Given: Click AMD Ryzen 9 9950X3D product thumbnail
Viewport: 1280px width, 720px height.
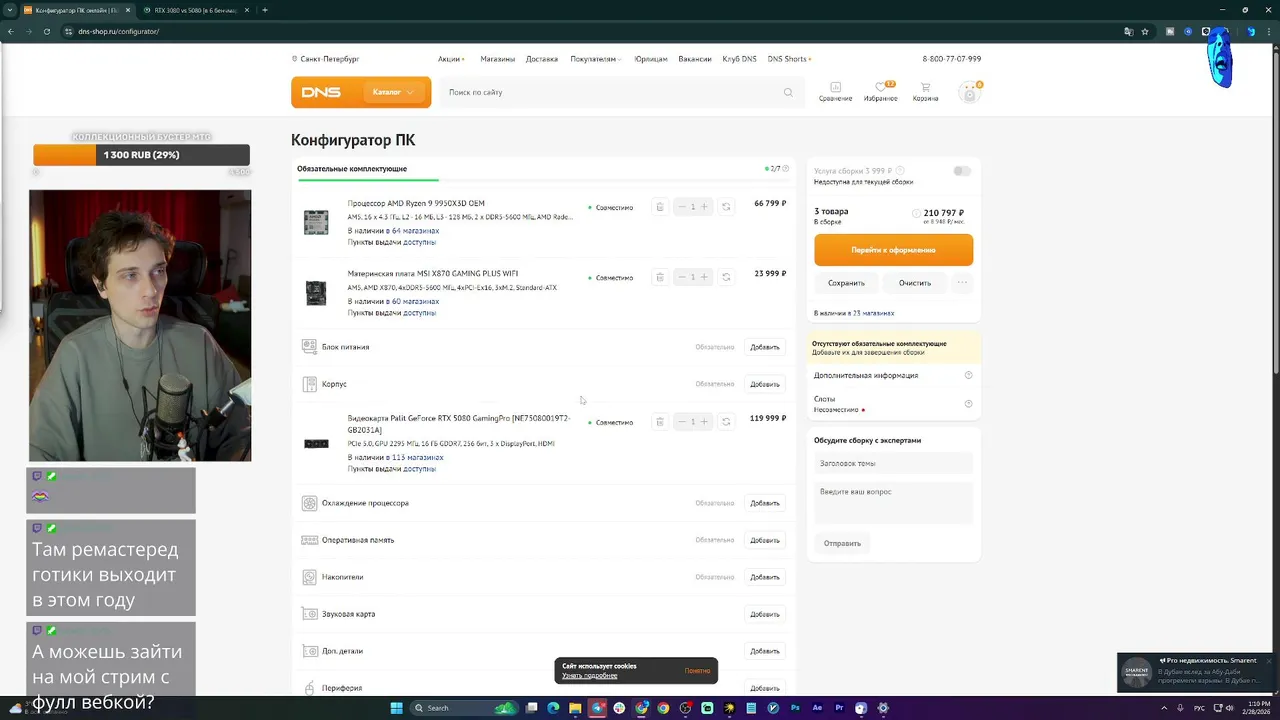Looking at the screenshot, I should pos(316,222).
